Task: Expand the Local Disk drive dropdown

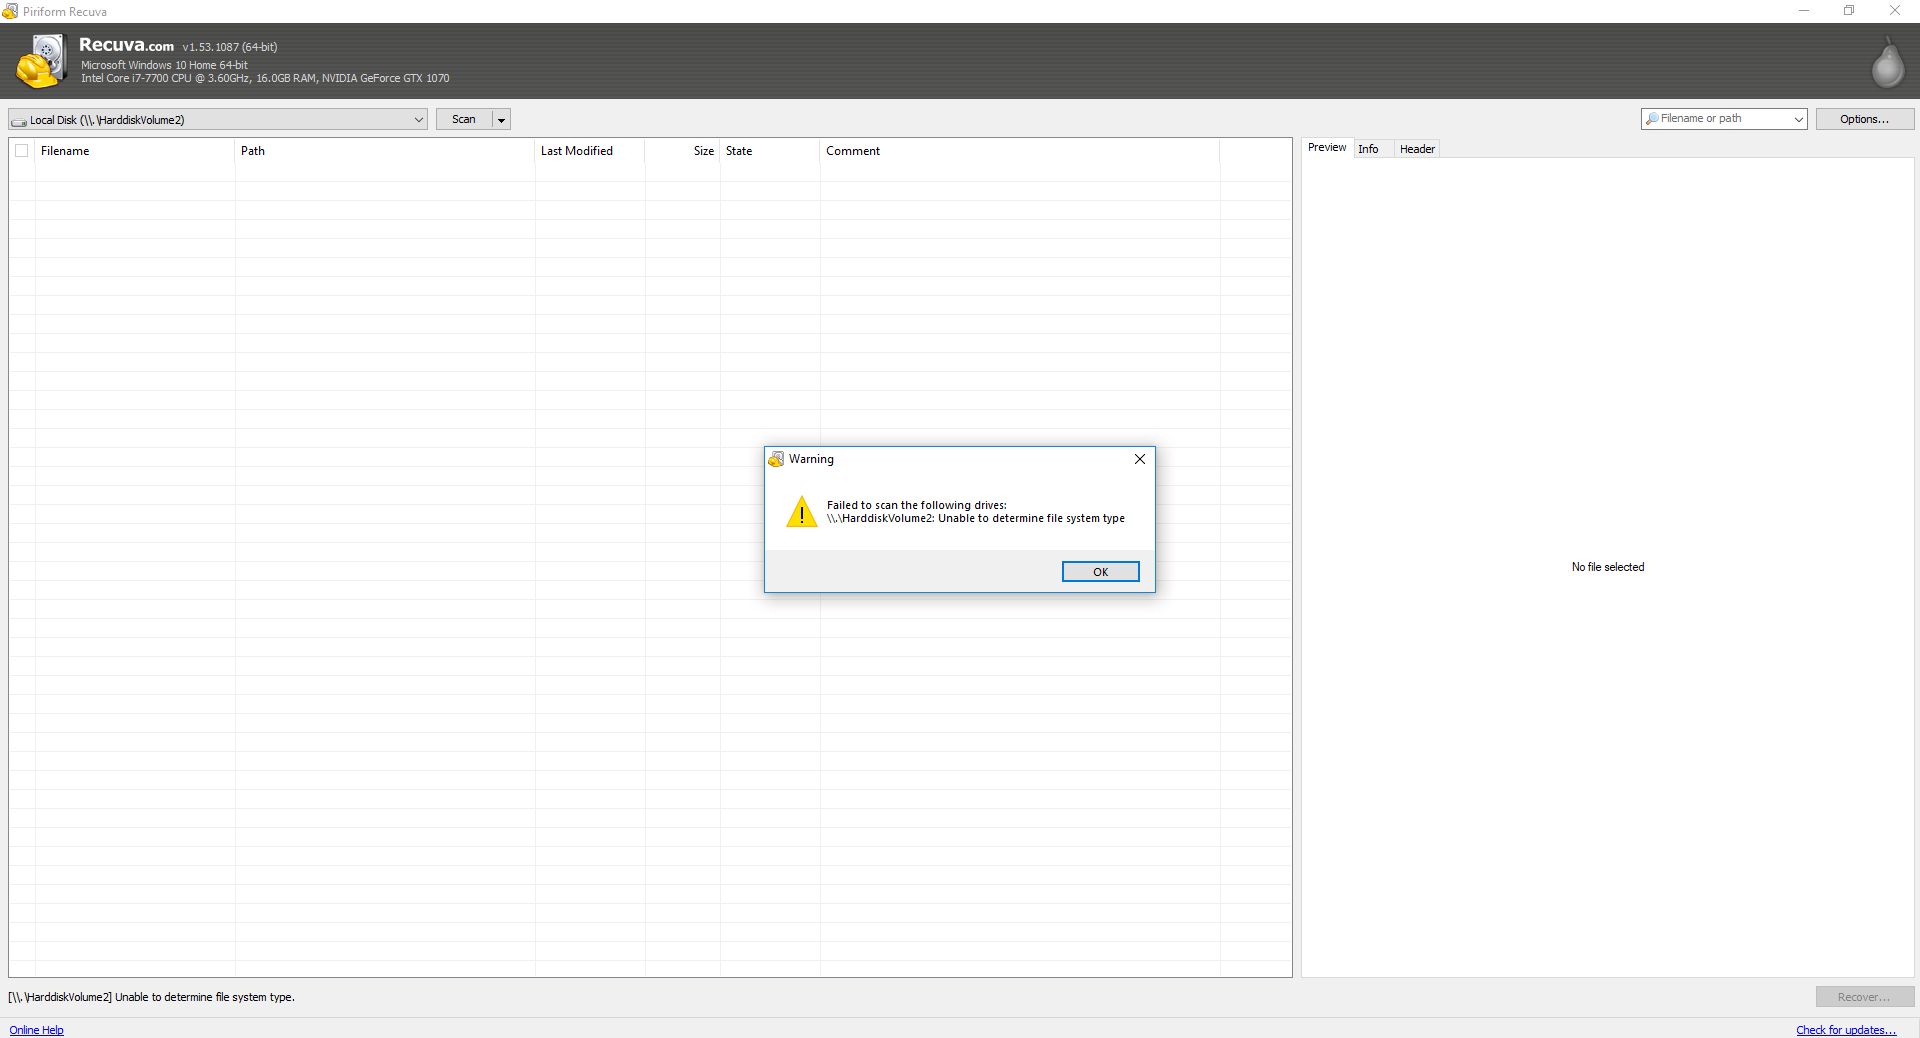Action: pyautogui.click(x=419, y=120)
